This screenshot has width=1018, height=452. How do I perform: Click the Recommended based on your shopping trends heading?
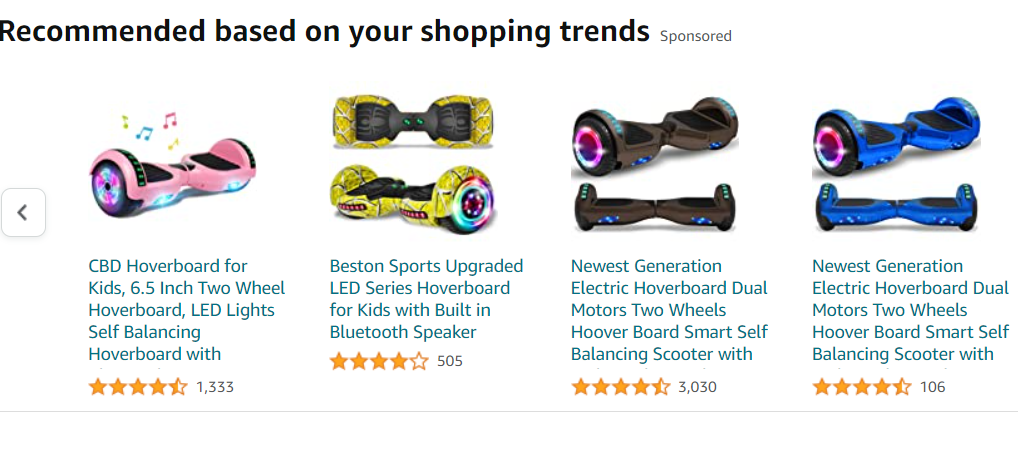(x=325, y=31)
